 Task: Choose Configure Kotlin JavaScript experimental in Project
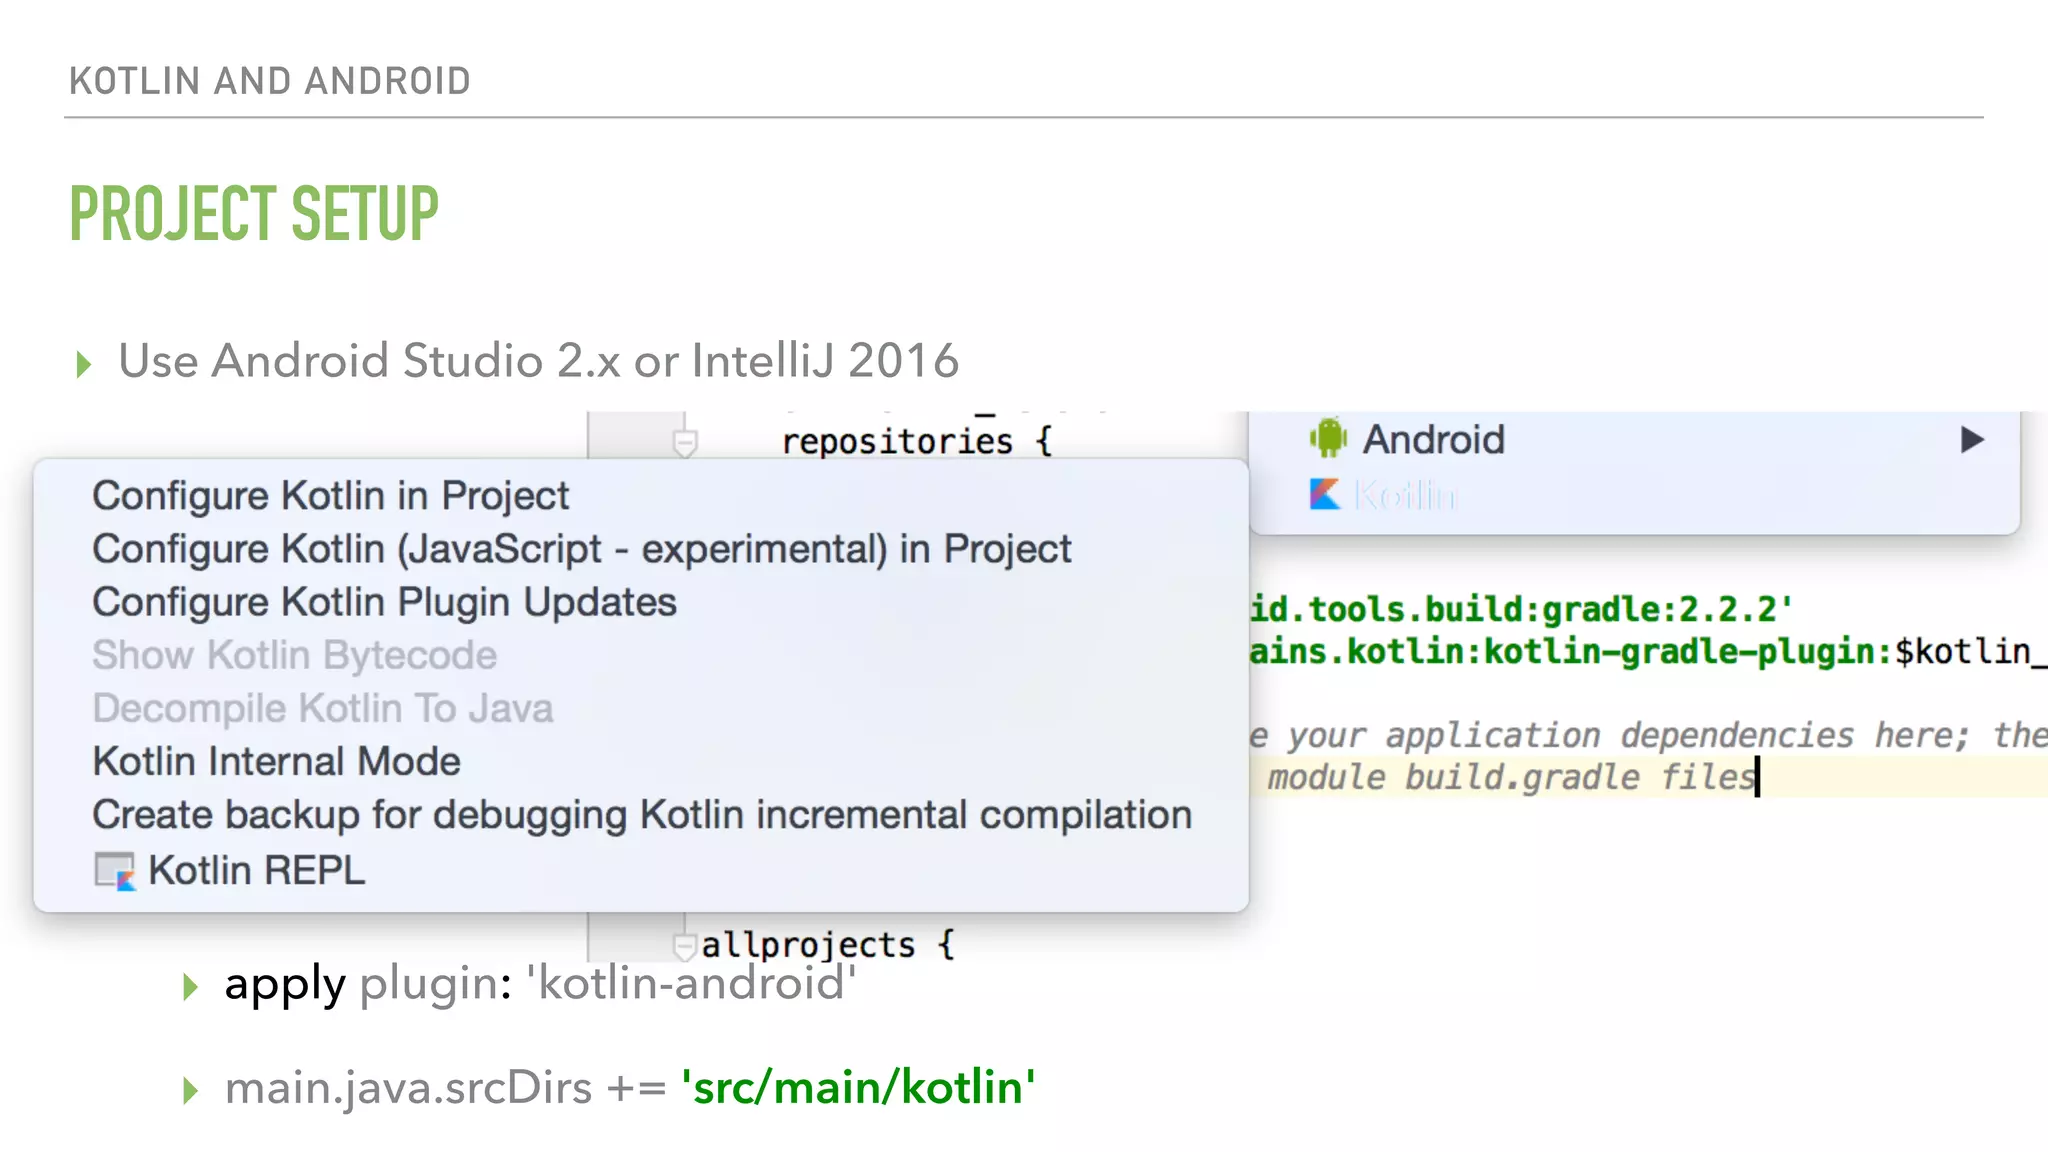(581, 549)
